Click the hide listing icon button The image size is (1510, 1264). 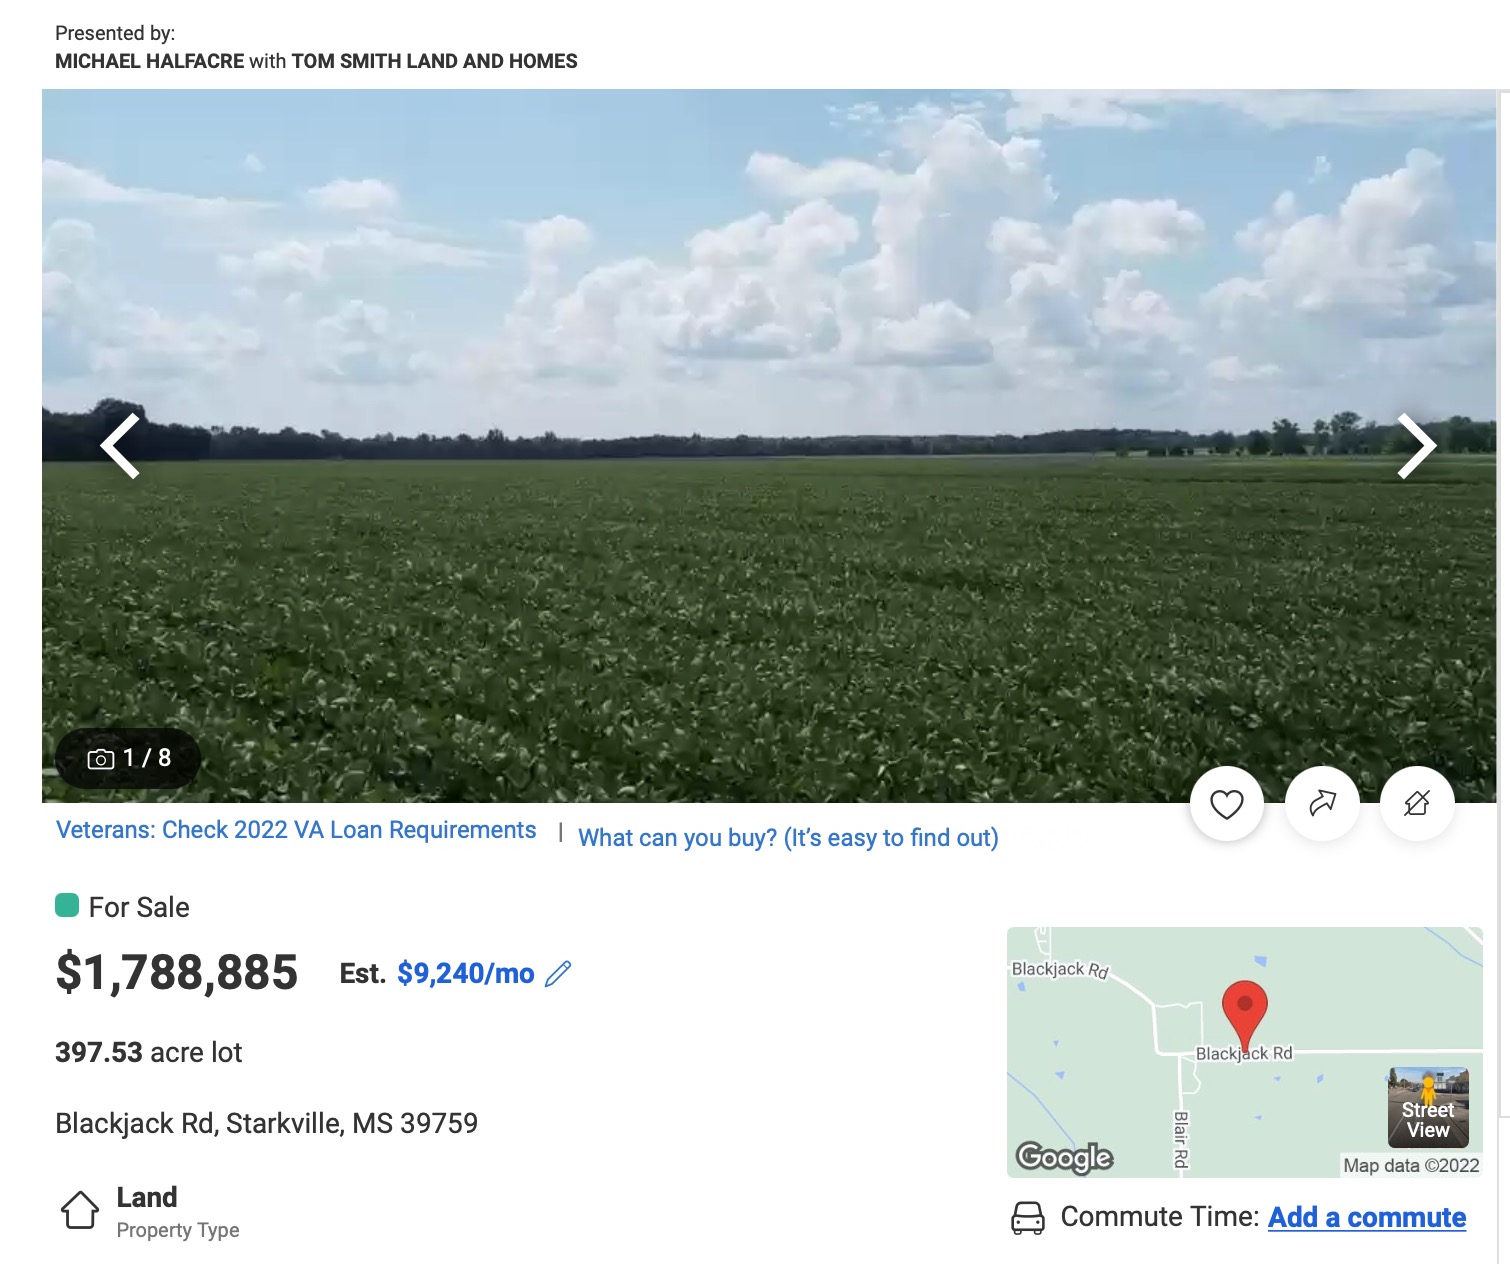1416,804
